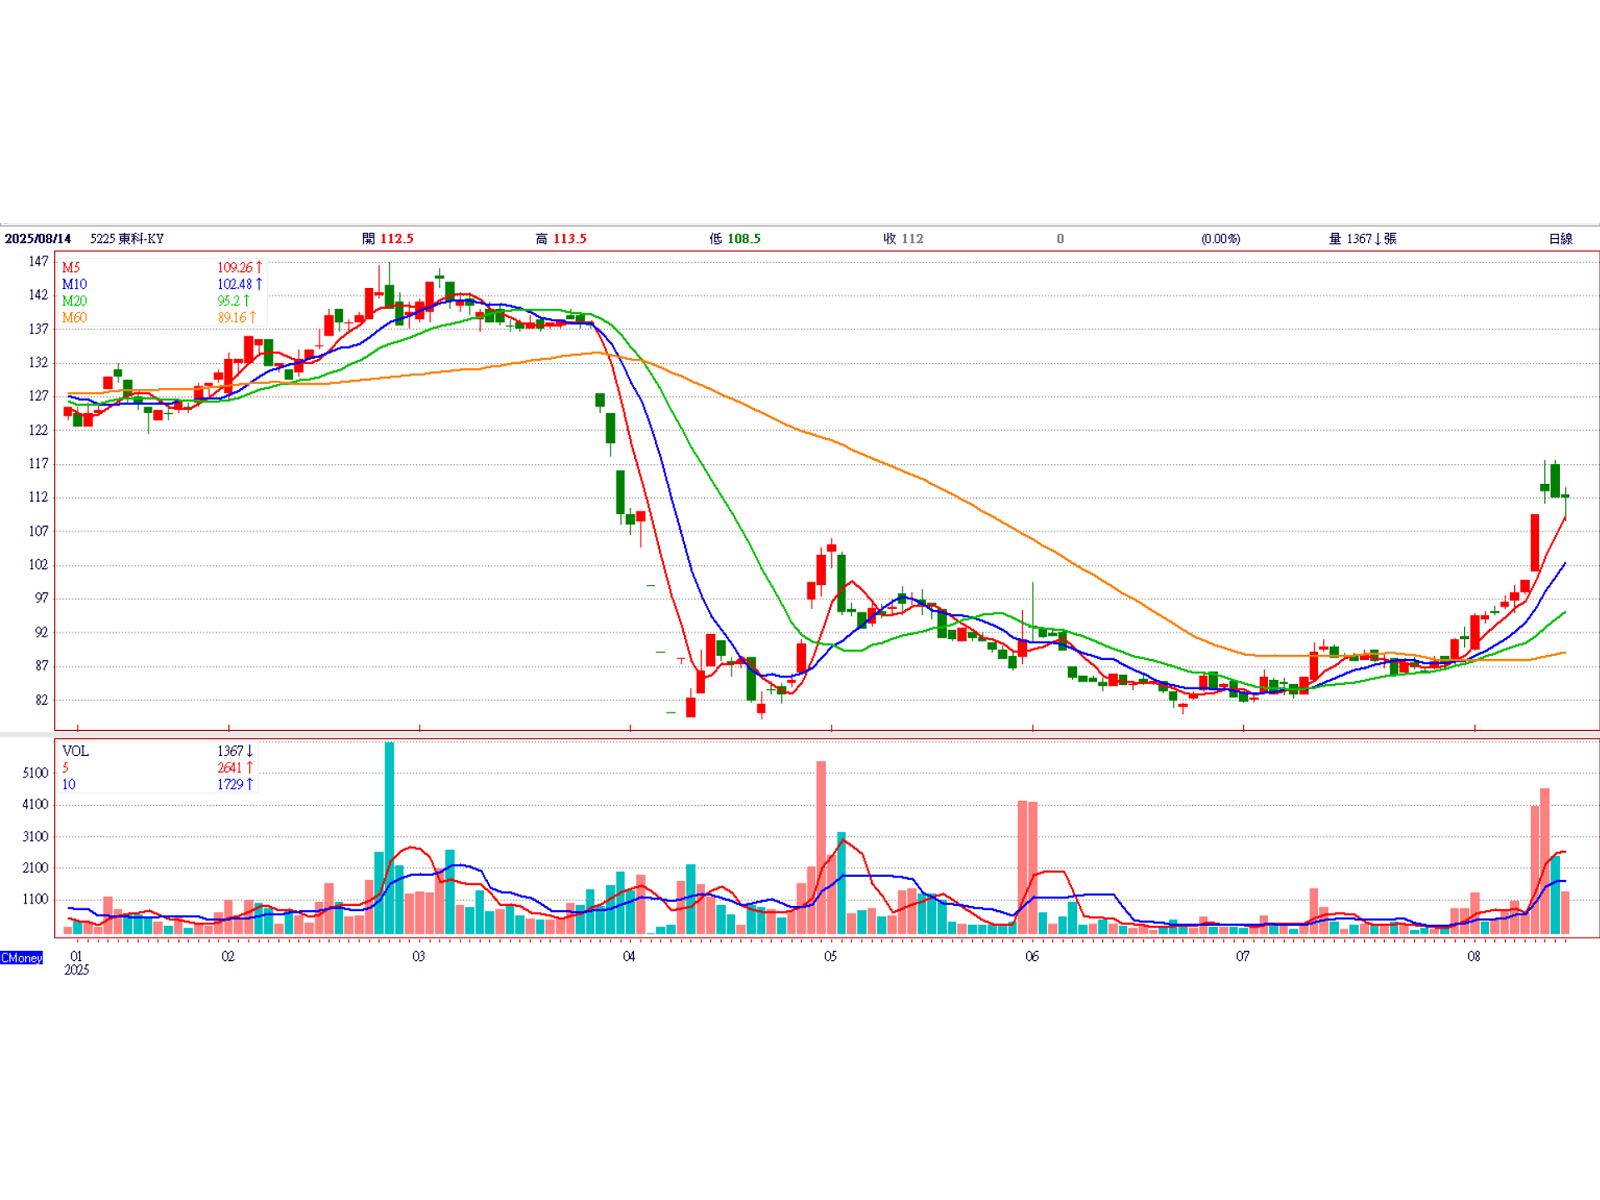Click the 收 112 closing price

click(904, 239)
